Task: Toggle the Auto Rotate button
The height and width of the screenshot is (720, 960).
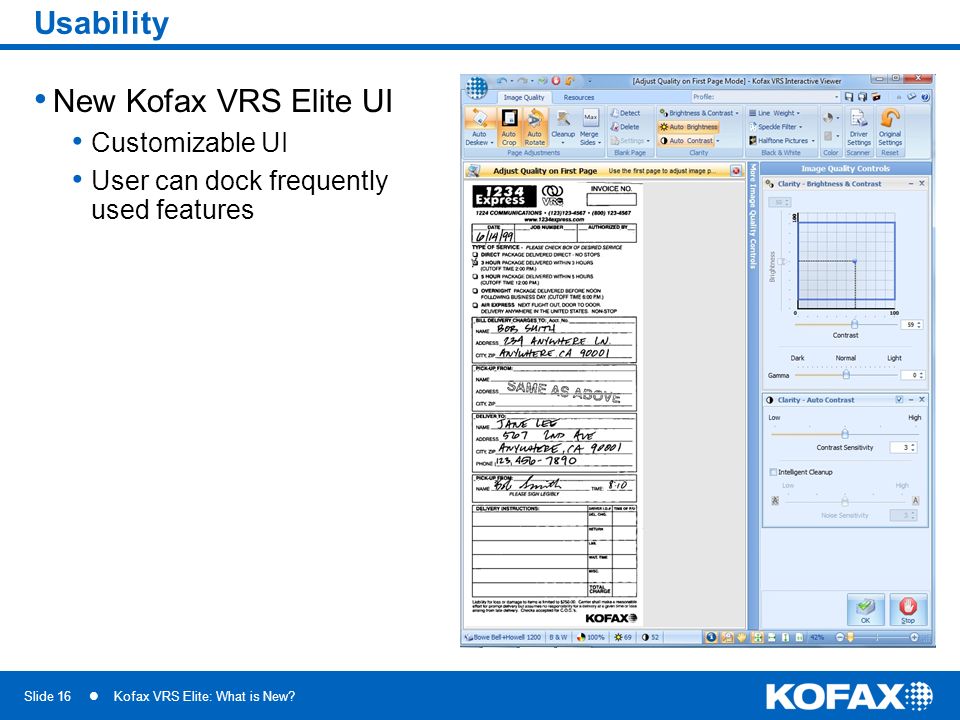Action: tap(534, 127)
